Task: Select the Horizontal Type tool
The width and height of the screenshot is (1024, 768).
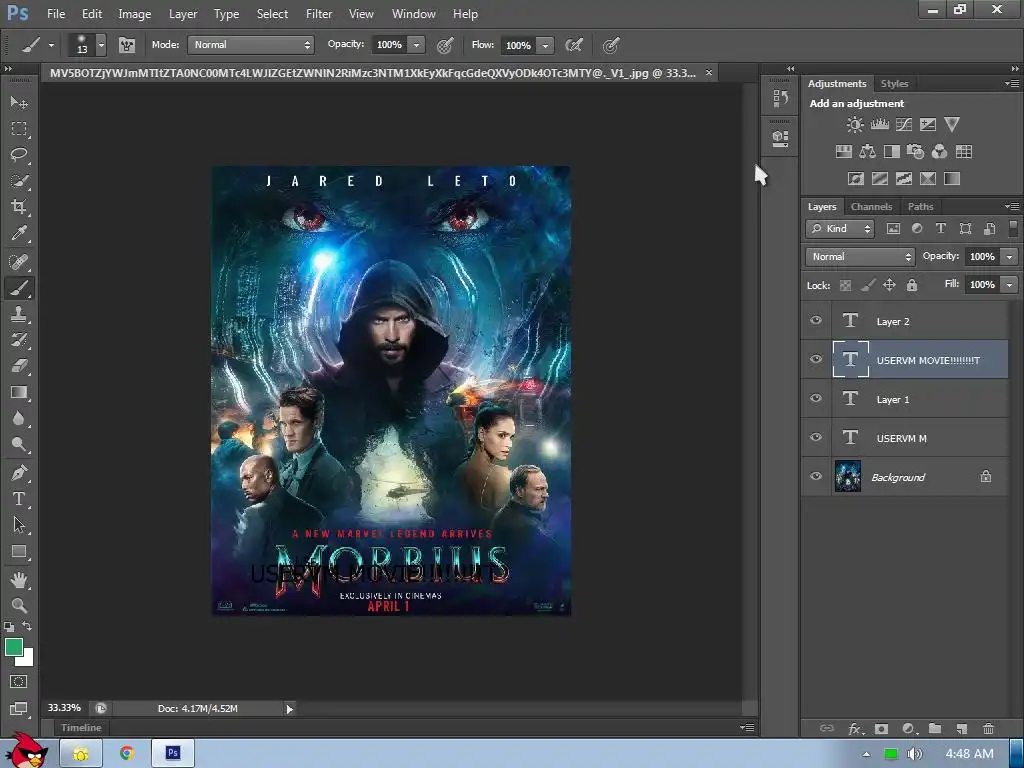Action: (19, 499)
